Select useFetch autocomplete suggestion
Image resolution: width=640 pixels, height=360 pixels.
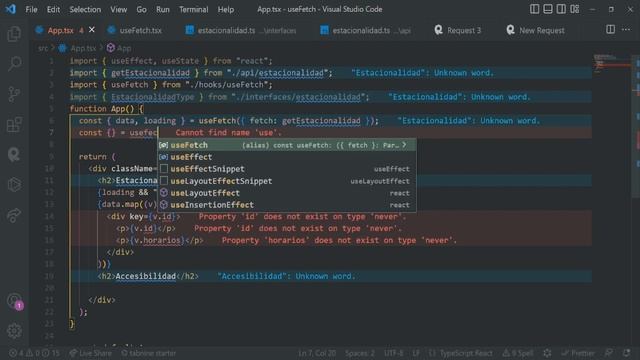[287, 145]
